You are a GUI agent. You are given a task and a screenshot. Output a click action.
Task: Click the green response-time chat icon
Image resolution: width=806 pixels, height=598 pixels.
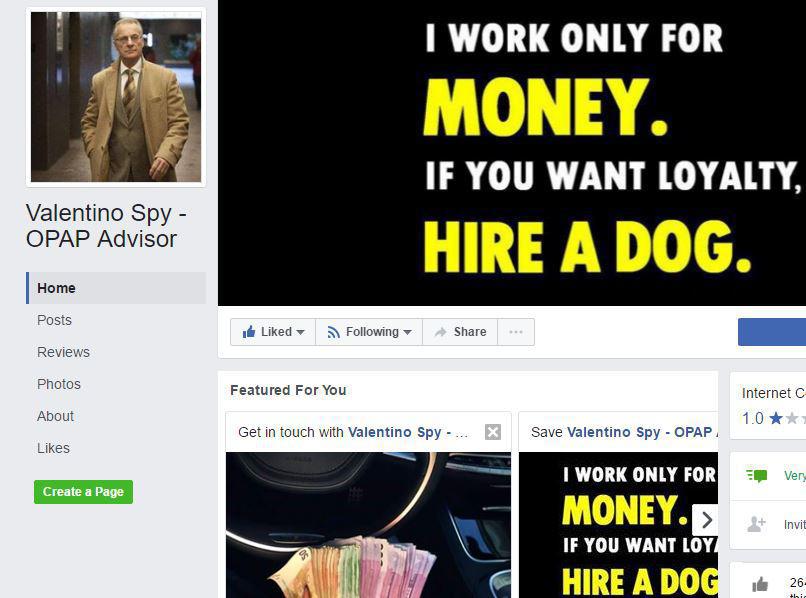(757, 476)
